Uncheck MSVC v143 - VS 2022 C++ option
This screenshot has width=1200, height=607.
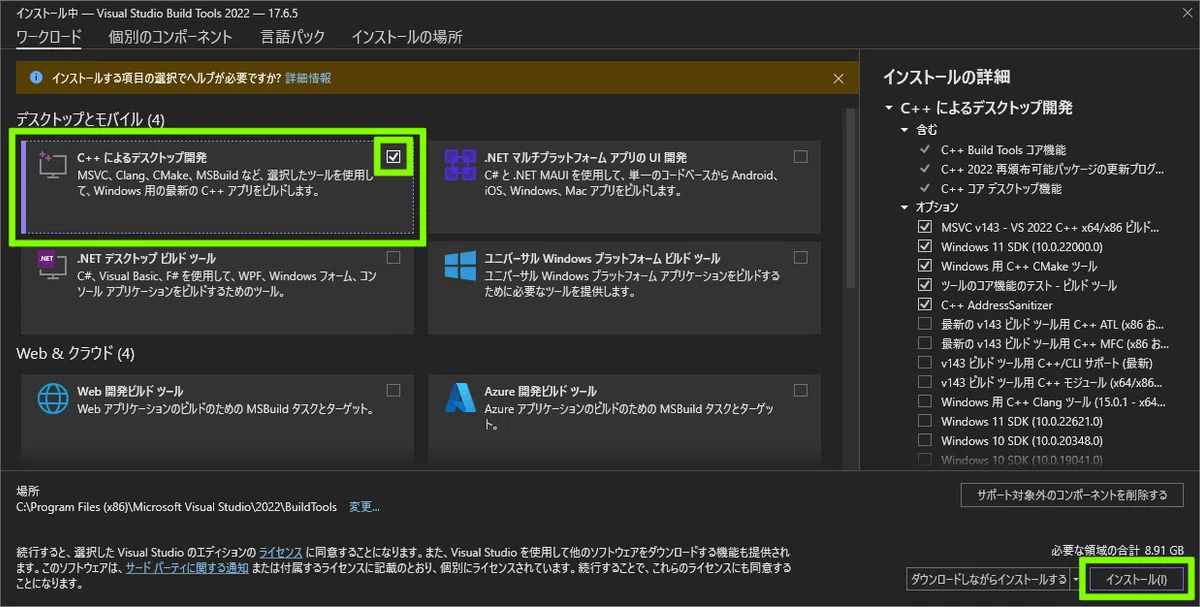[x=924, y=227]
